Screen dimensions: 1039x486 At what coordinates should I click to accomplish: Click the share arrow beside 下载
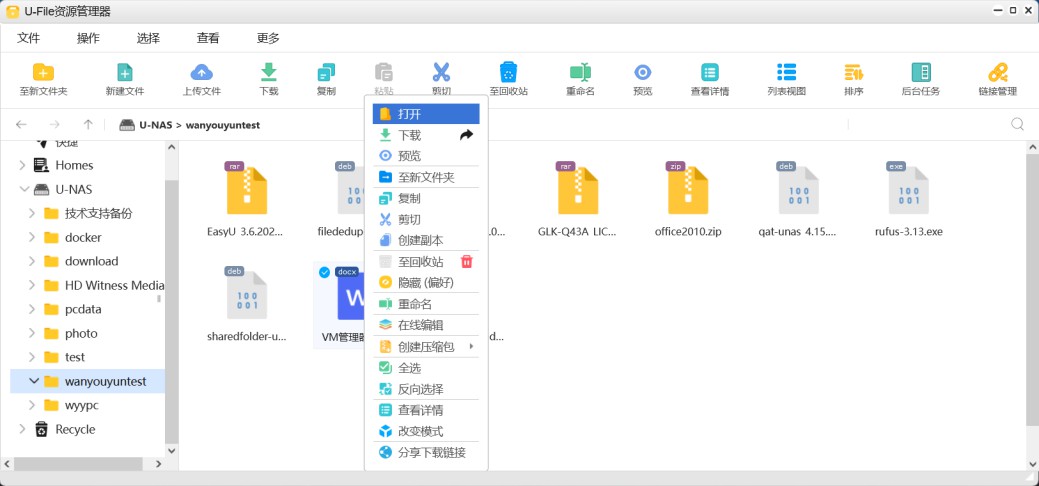pyautogui.click(x=466, y=135)
